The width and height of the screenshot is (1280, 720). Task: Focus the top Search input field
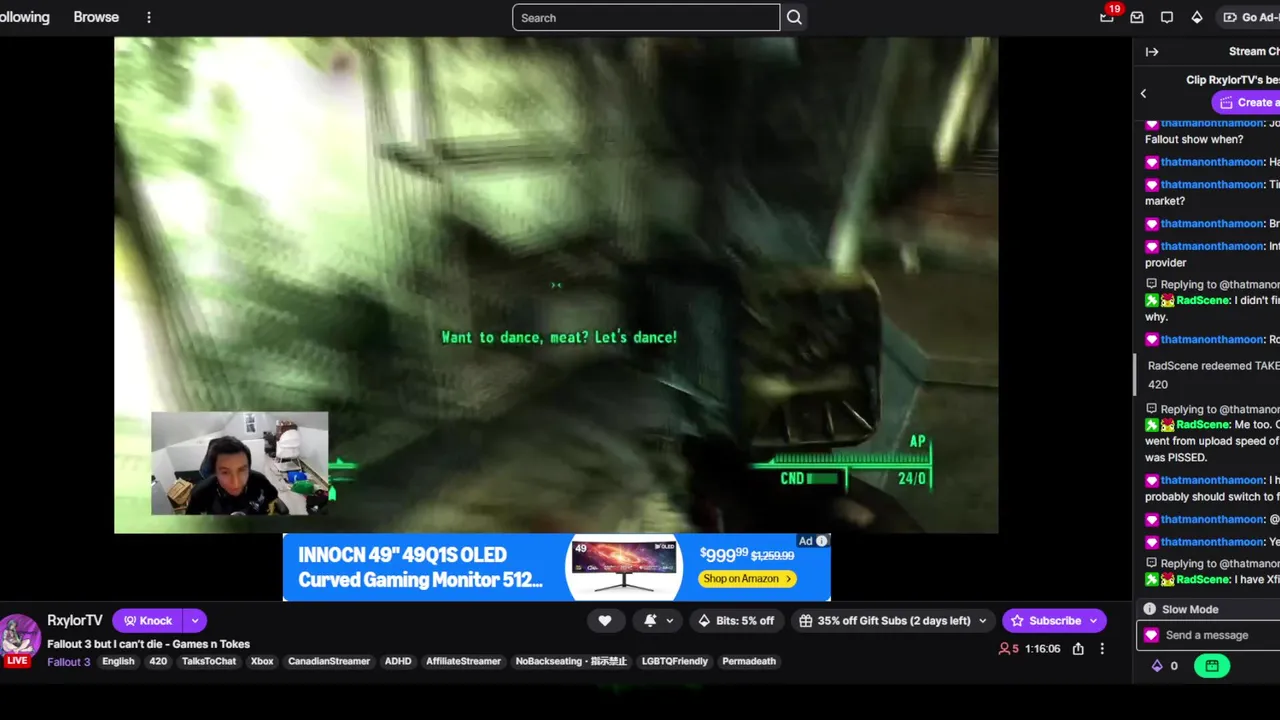coord(646,17)
